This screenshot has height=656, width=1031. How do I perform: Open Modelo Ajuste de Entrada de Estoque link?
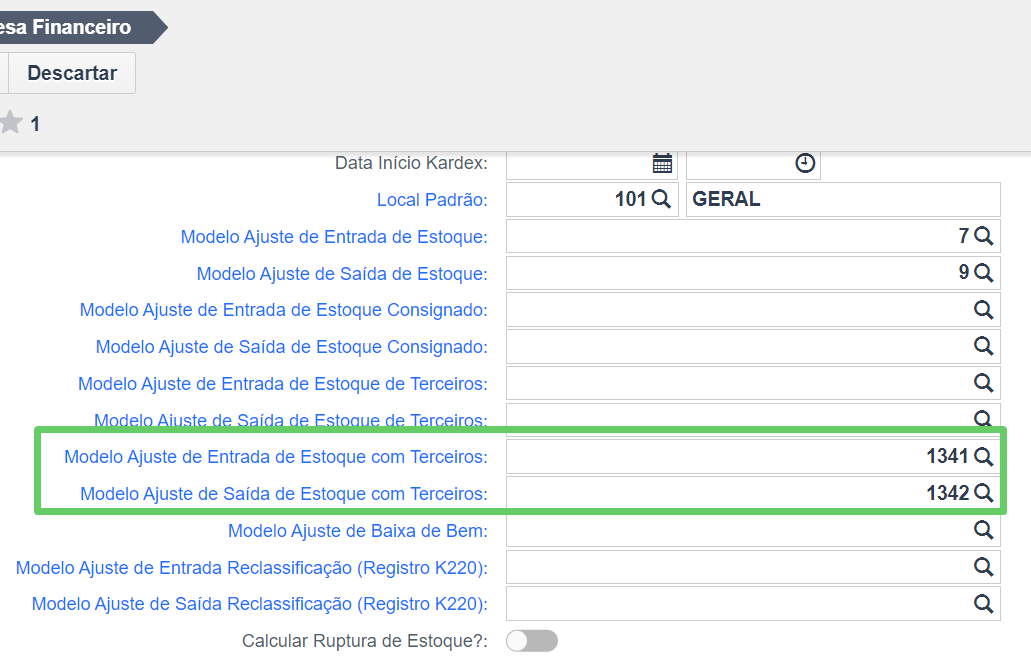click(x=334, y=237)
